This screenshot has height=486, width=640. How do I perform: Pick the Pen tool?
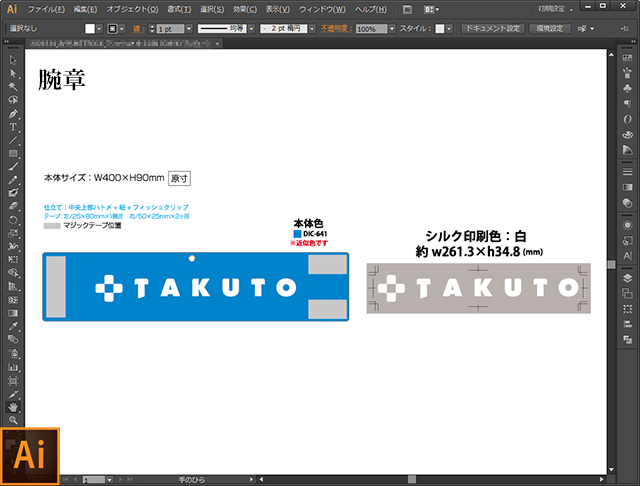click(x=13, y=113)
